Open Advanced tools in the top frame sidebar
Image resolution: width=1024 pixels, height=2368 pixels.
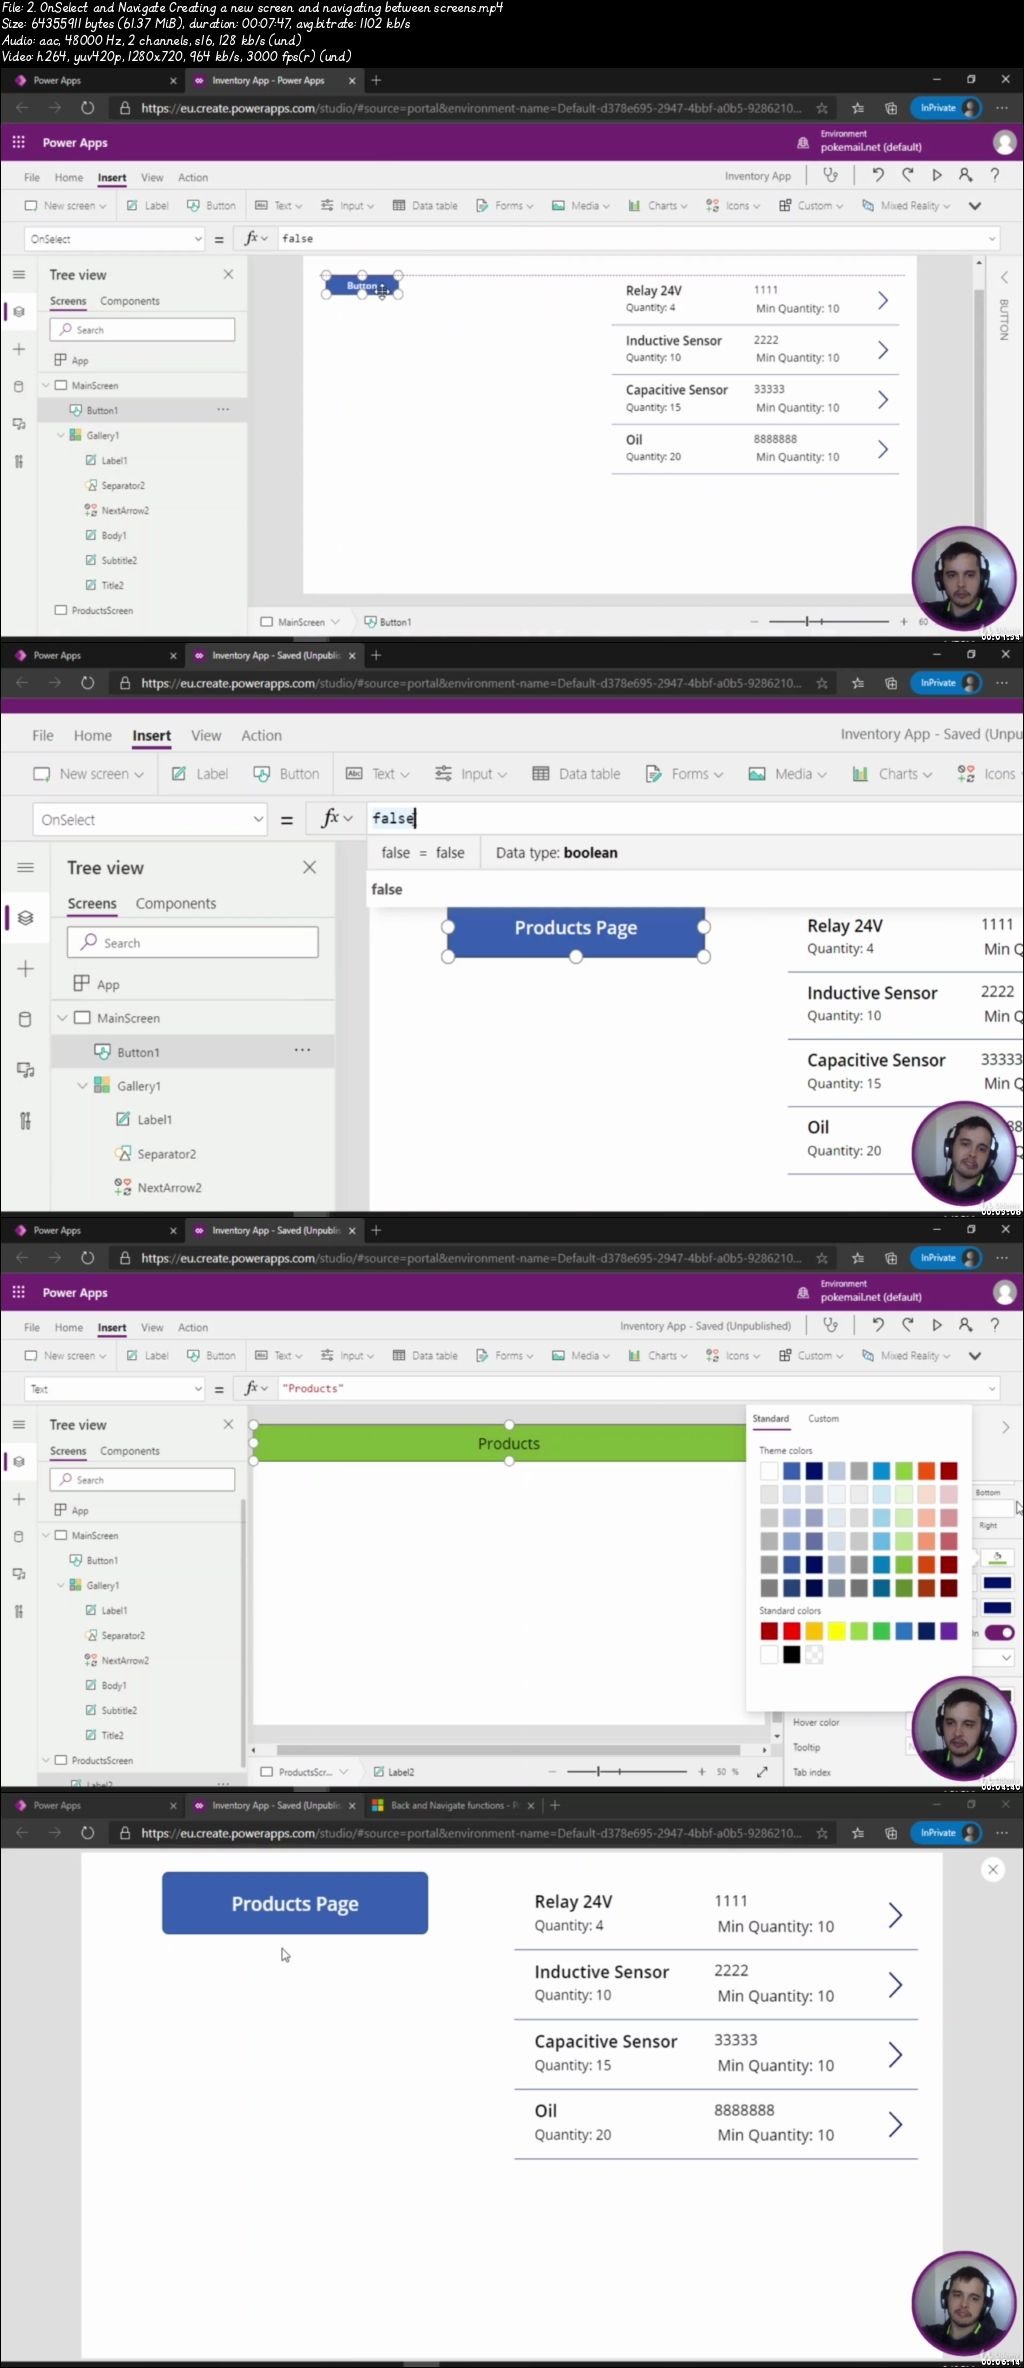click(x=18, y=461)
